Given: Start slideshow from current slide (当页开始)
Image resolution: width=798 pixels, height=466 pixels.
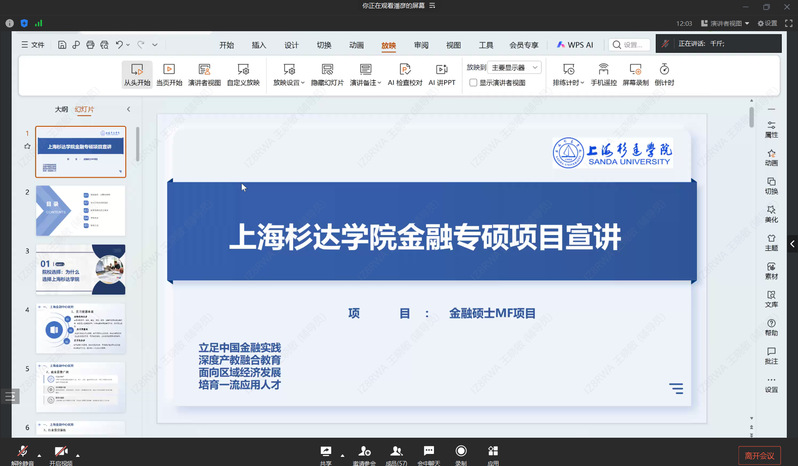Looking at the screenshot, I should (x=169, y=74).
